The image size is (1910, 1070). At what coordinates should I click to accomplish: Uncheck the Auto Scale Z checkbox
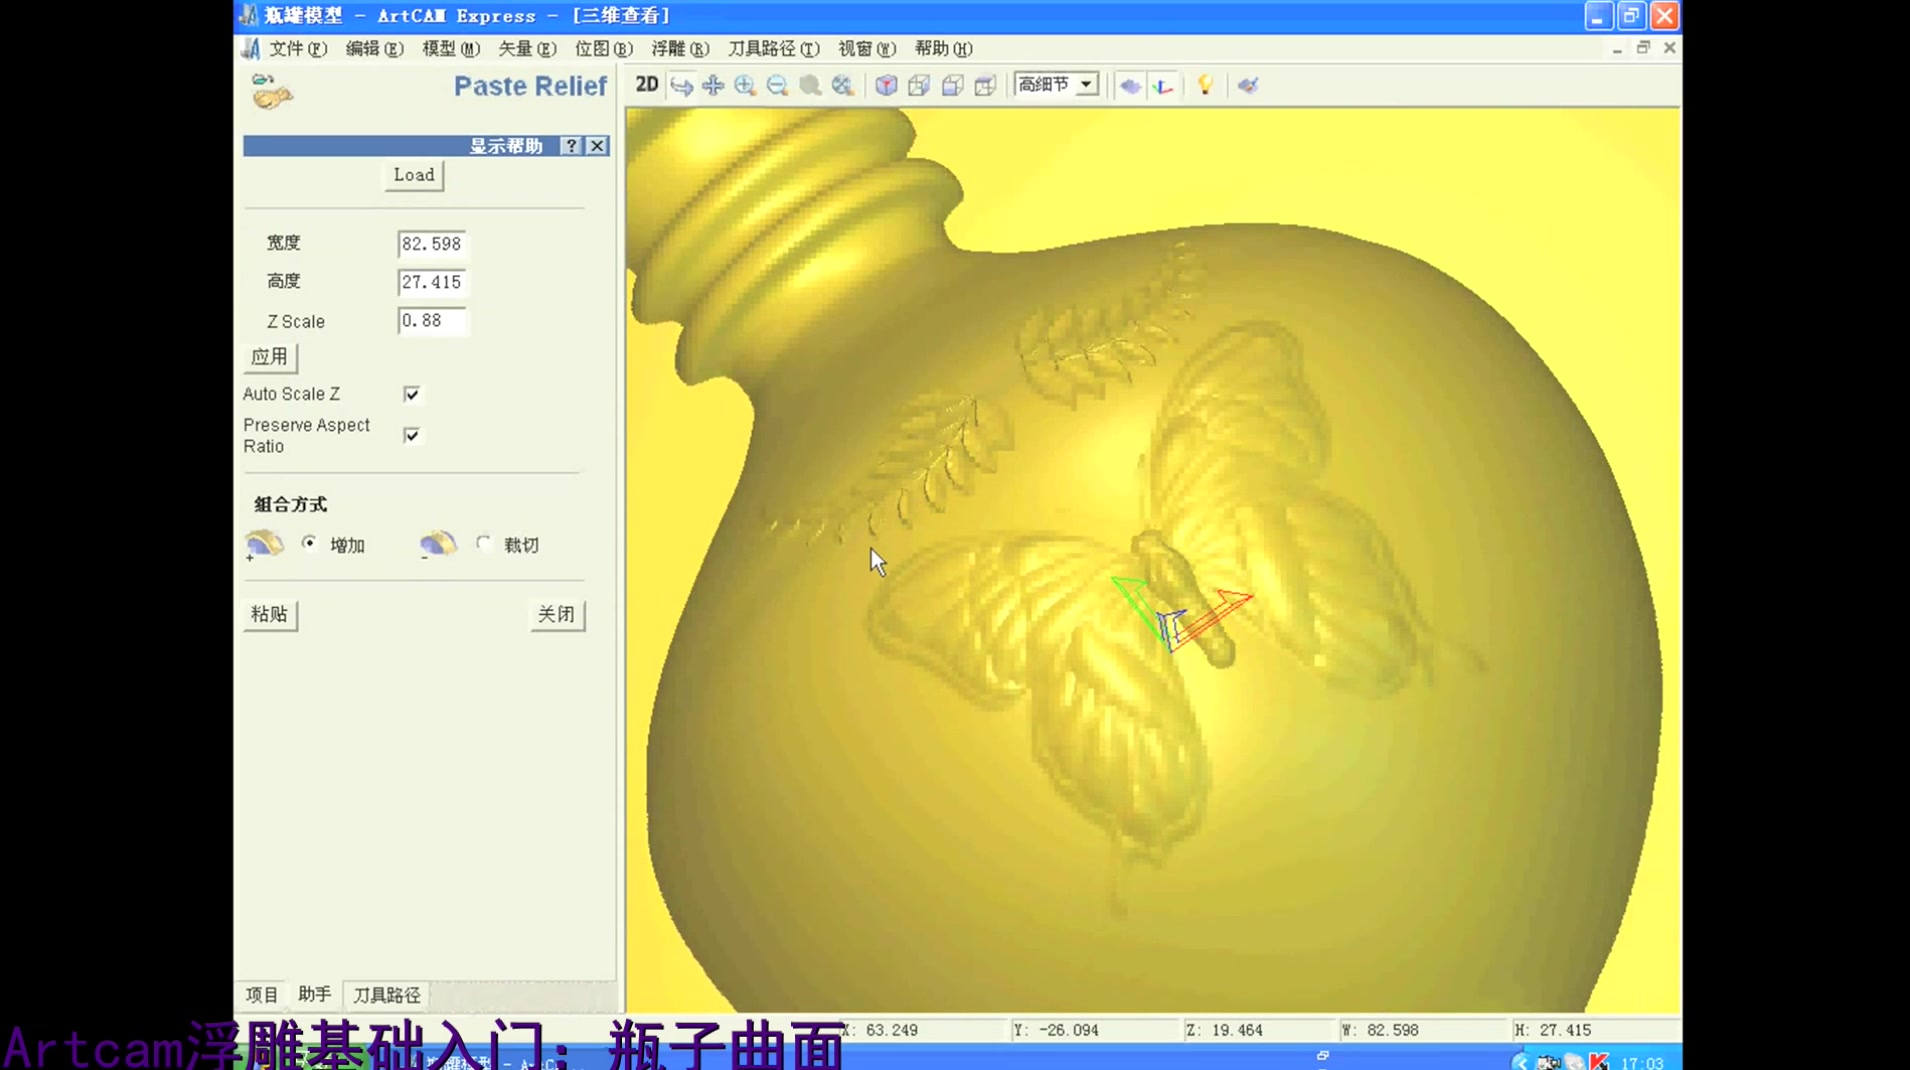(x=411, y=393)
